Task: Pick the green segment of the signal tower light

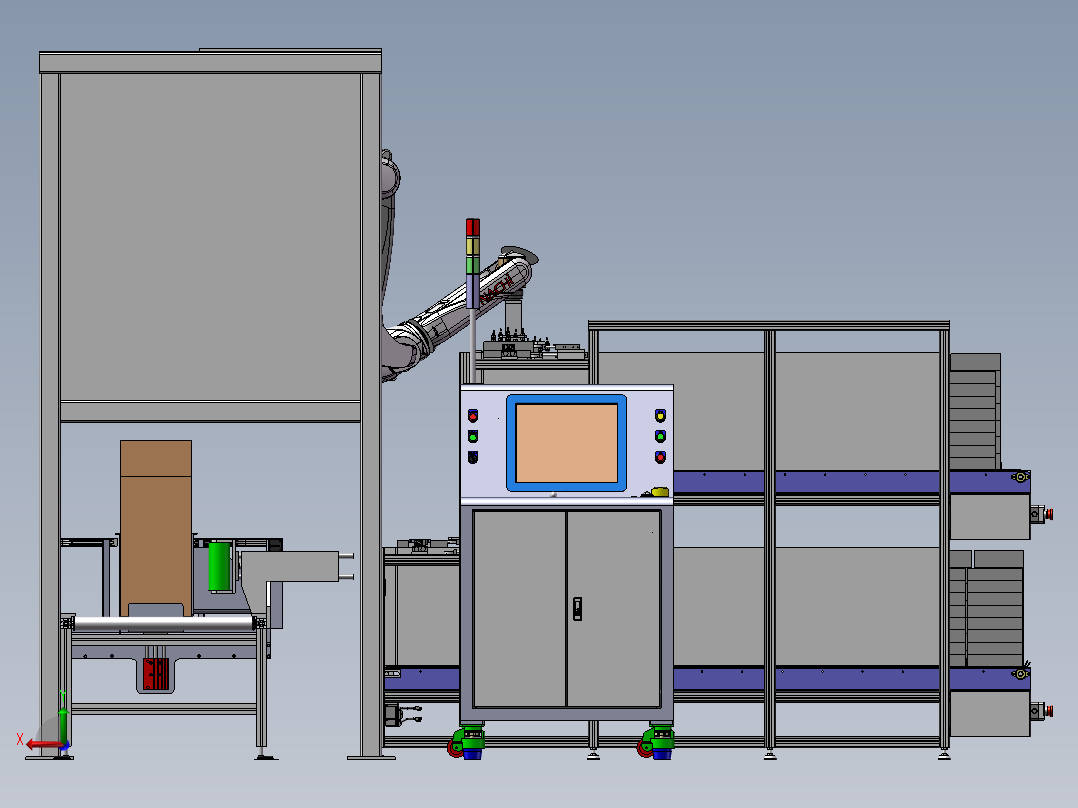Action: pyautogui.click(x=473, y=265)
